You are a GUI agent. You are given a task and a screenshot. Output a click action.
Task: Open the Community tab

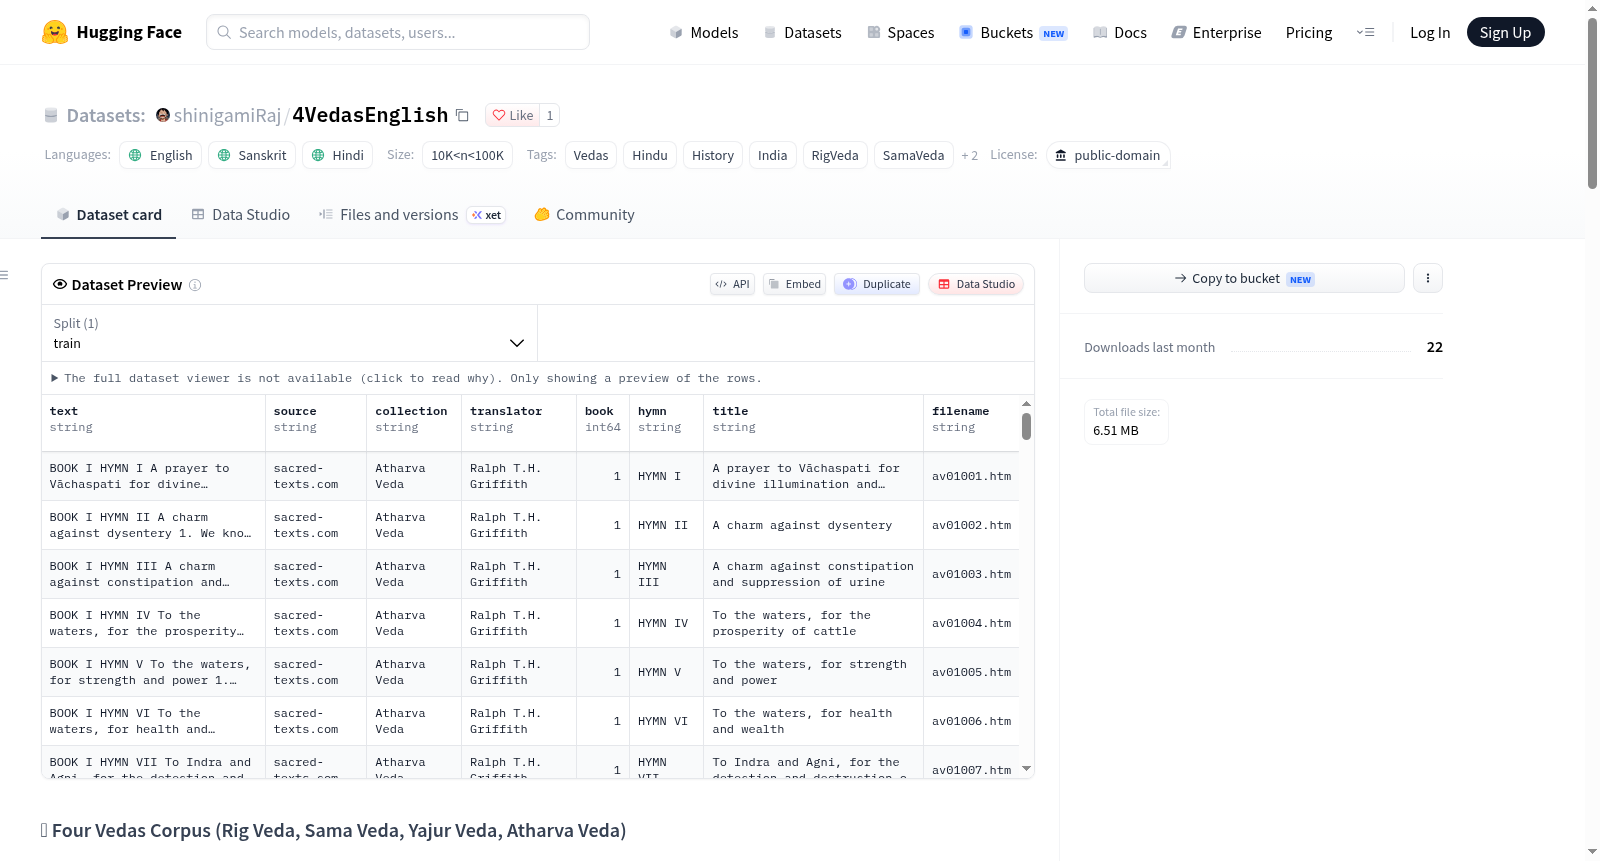pyautogui.click(x=584, y=215)
